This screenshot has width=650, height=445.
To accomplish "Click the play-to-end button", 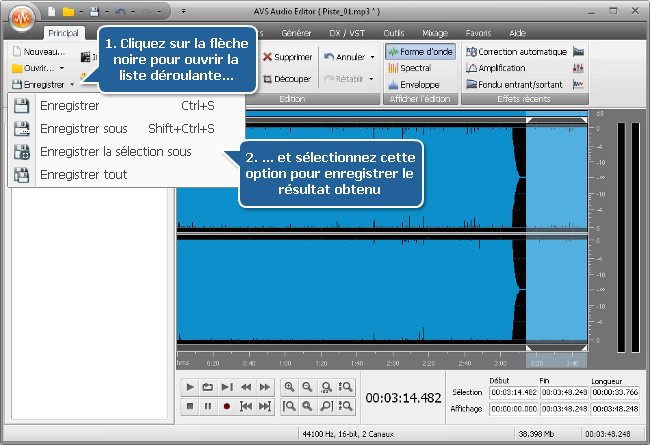I will pos(227,387).
